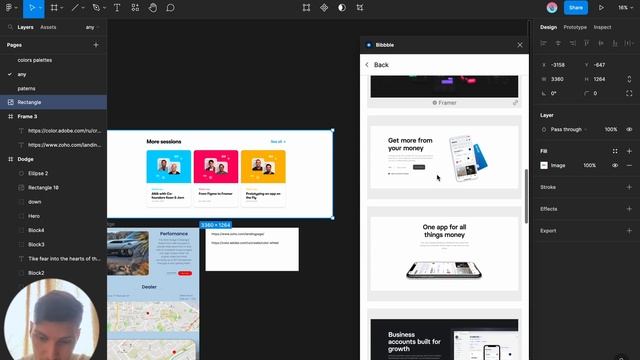Expand the 'any' page selector dropdown
640x360 pixels.
(x=92, y=27)
